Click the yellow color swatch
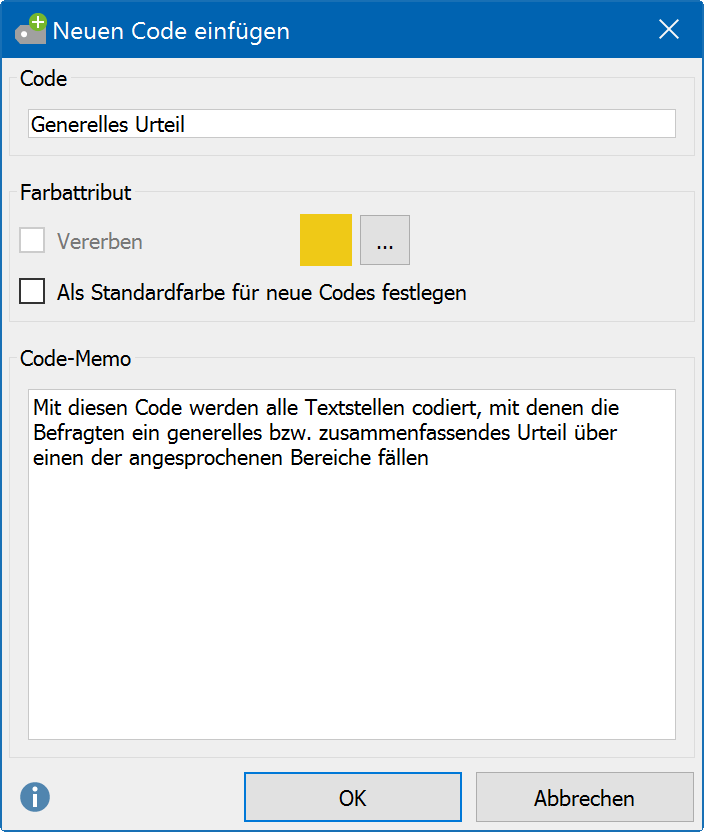The image size is (704, 832). coord(326,240)
